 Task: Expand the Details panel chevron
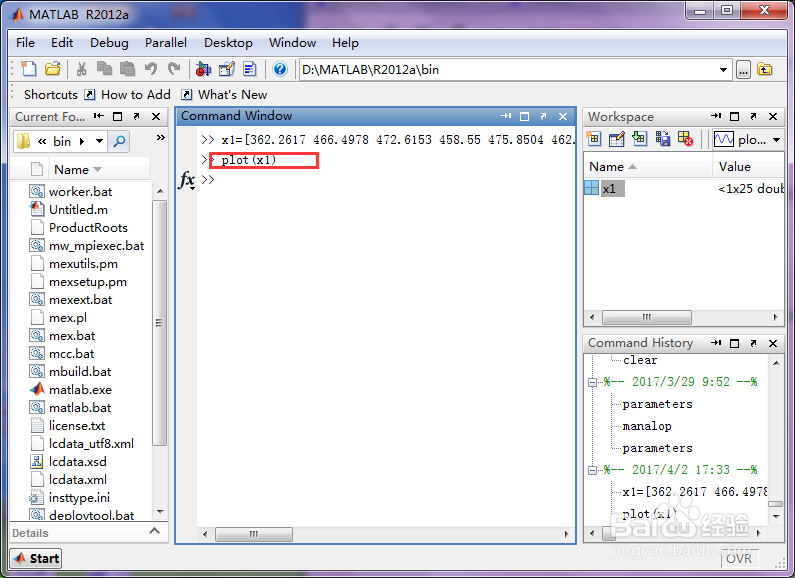pyautogui.click(x=155, y=531)
